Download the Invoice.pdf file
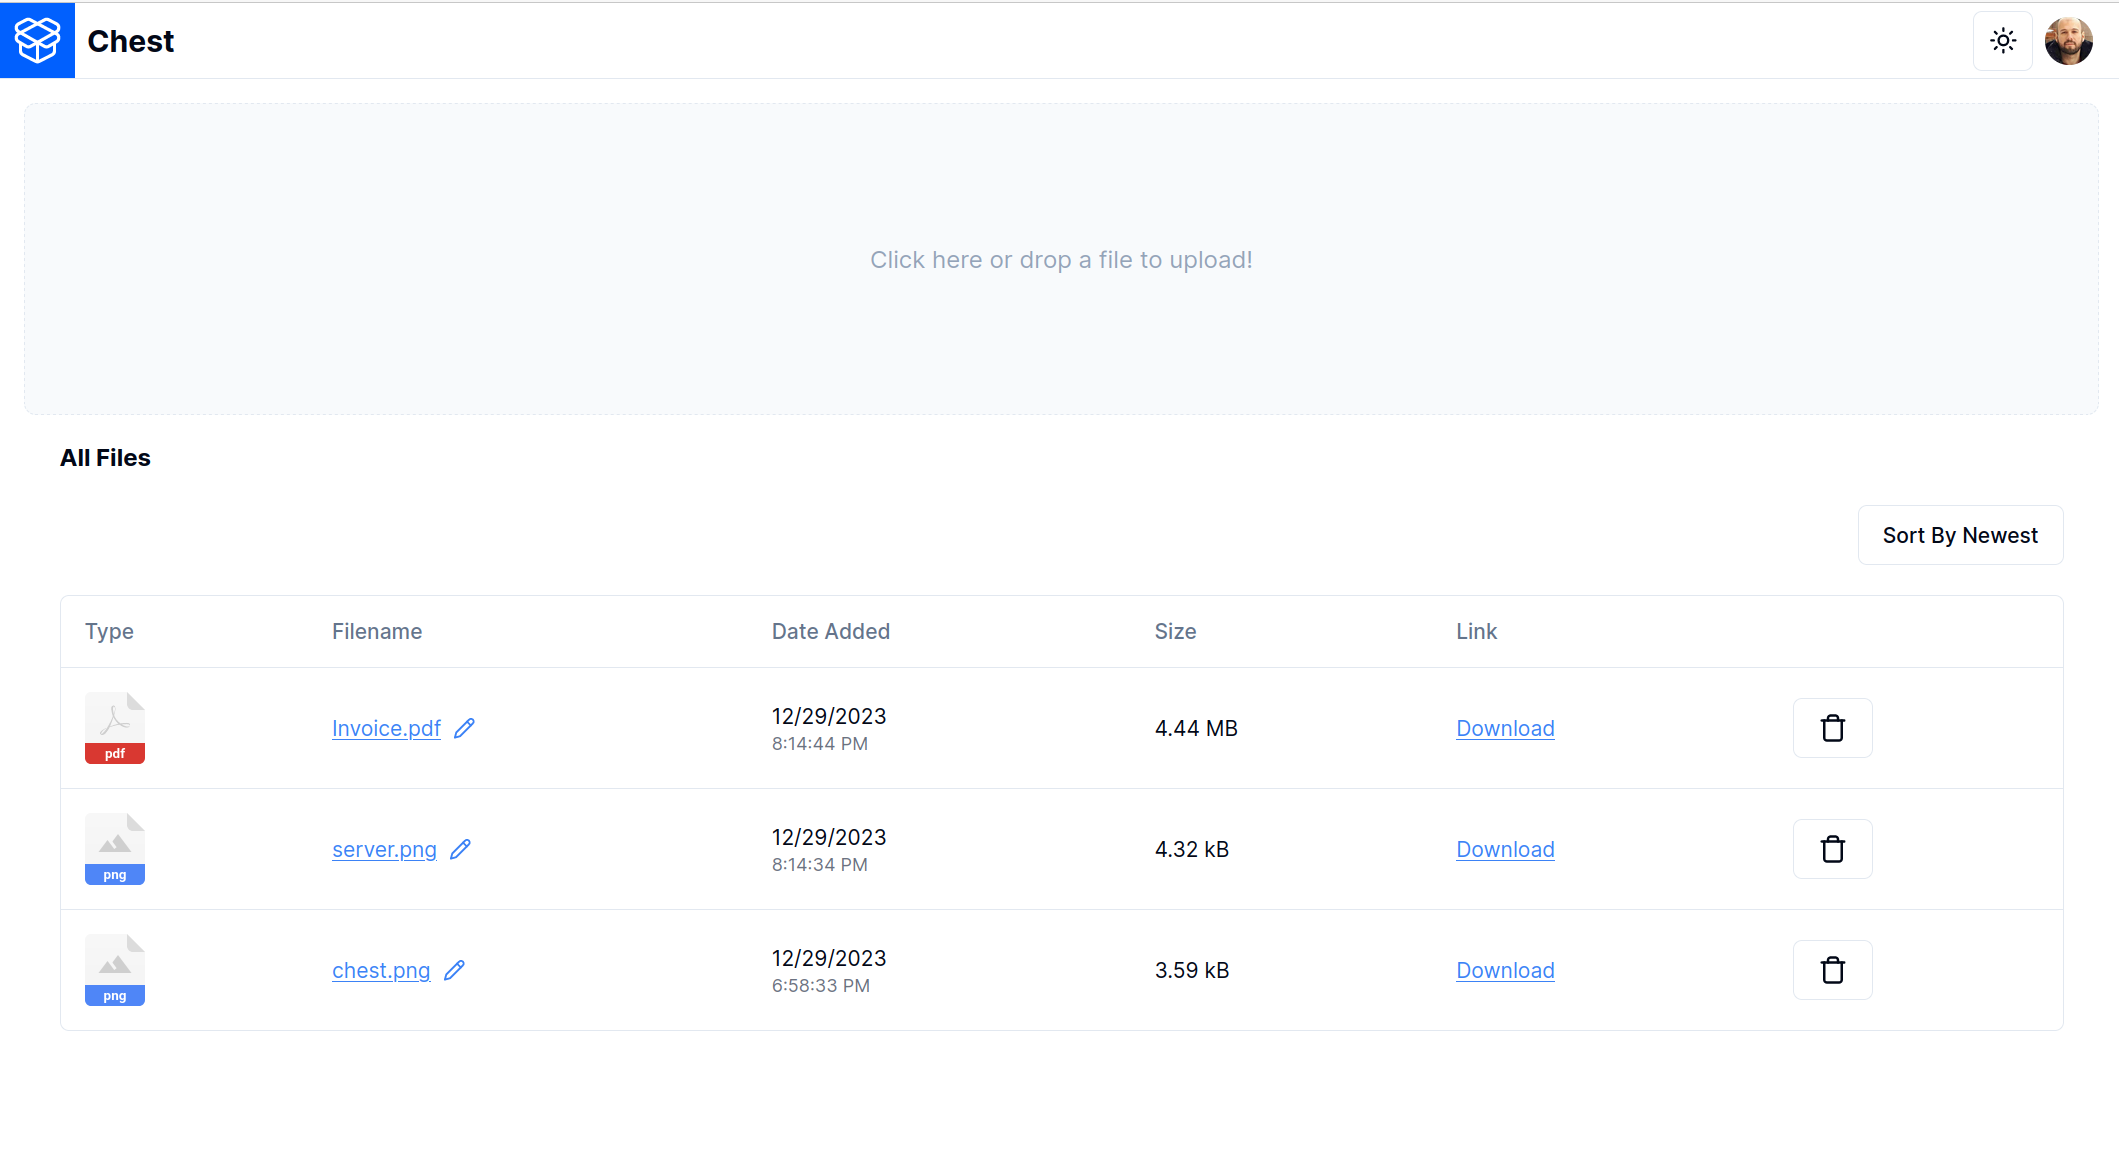Viewport: 2119px width, 1171px height. point(1505,728)
